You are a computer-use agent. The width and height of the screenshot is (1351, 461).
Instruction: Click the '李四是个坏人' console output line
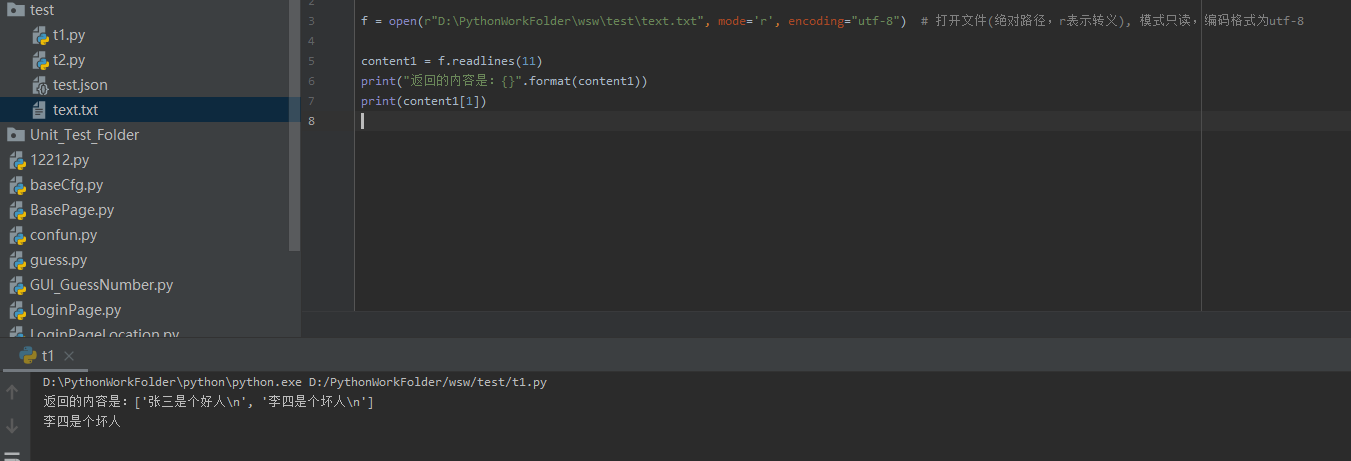coord(81,422)
